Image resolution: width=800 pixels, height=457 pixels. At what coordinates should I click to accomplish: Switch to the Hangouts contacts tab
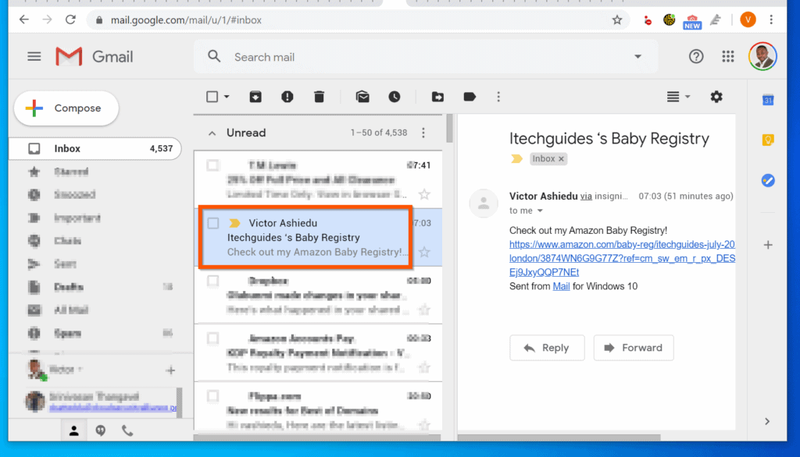click(74, 431)
